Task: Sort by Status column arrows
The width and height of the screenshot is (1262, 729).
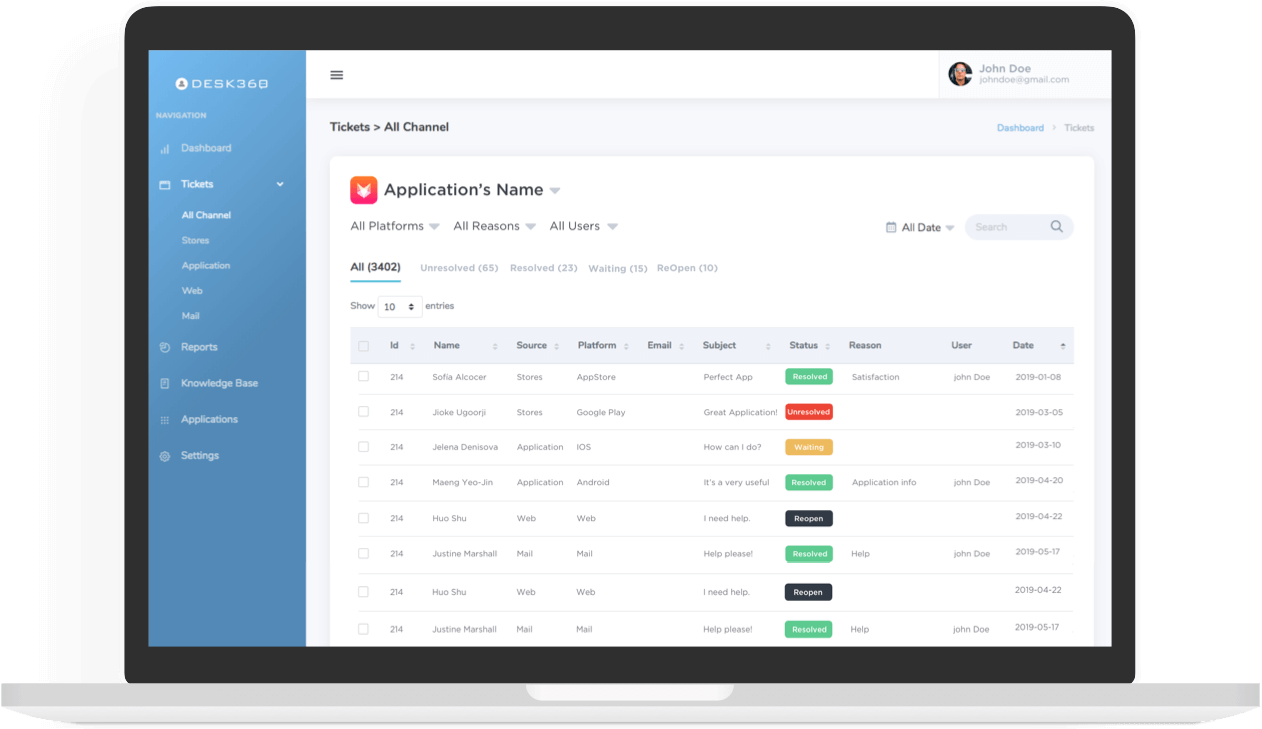Action: tap(828, 346)
